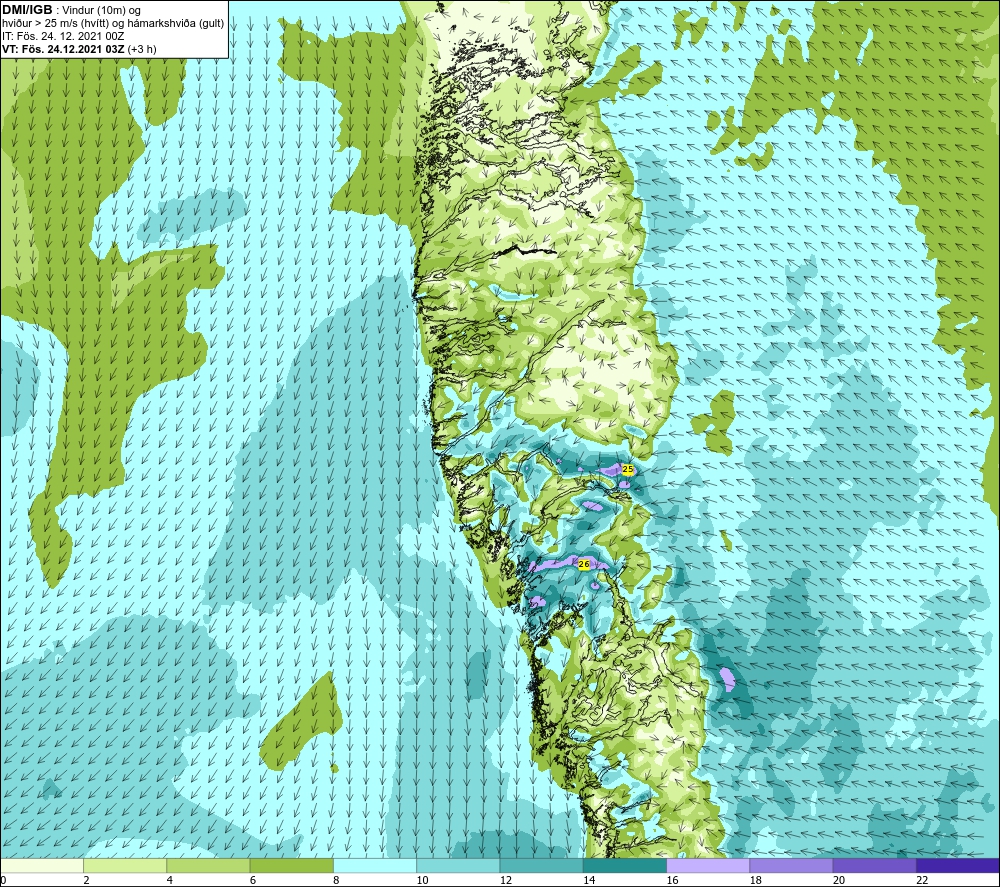This screenshot has width=1000, height=887.
Task: Click the 'hviður > 25 m/s (hvítt)' legend line
Action: [55, 24]
